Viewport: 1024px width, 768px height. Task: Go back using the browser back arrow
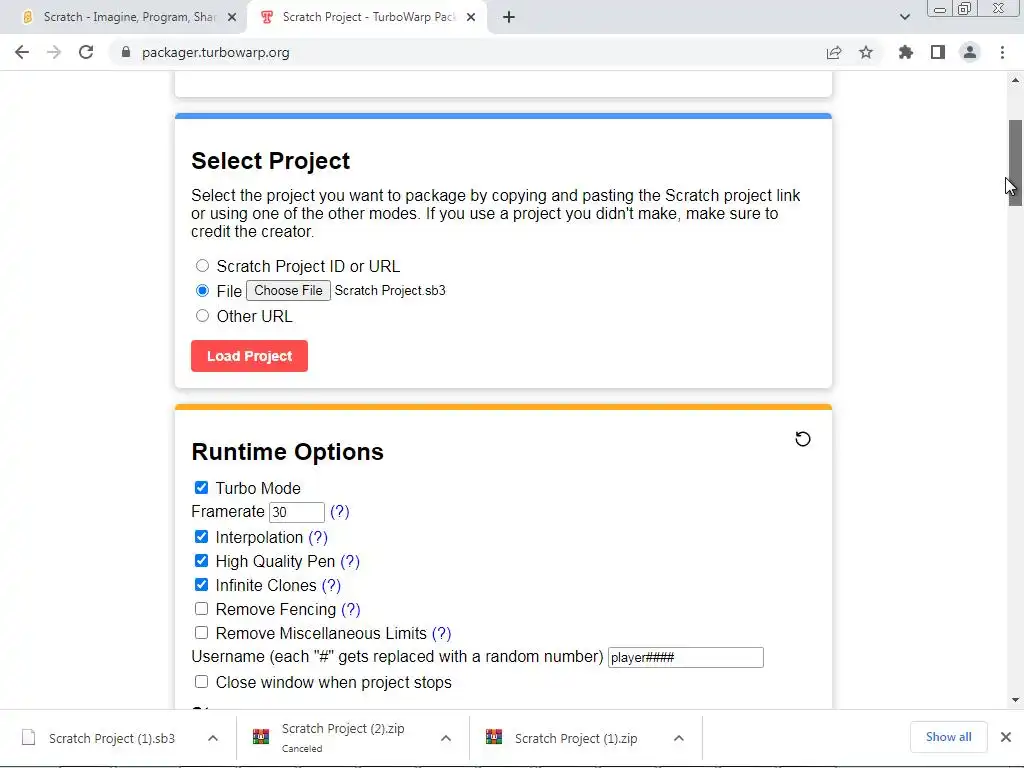pos(22,52)
